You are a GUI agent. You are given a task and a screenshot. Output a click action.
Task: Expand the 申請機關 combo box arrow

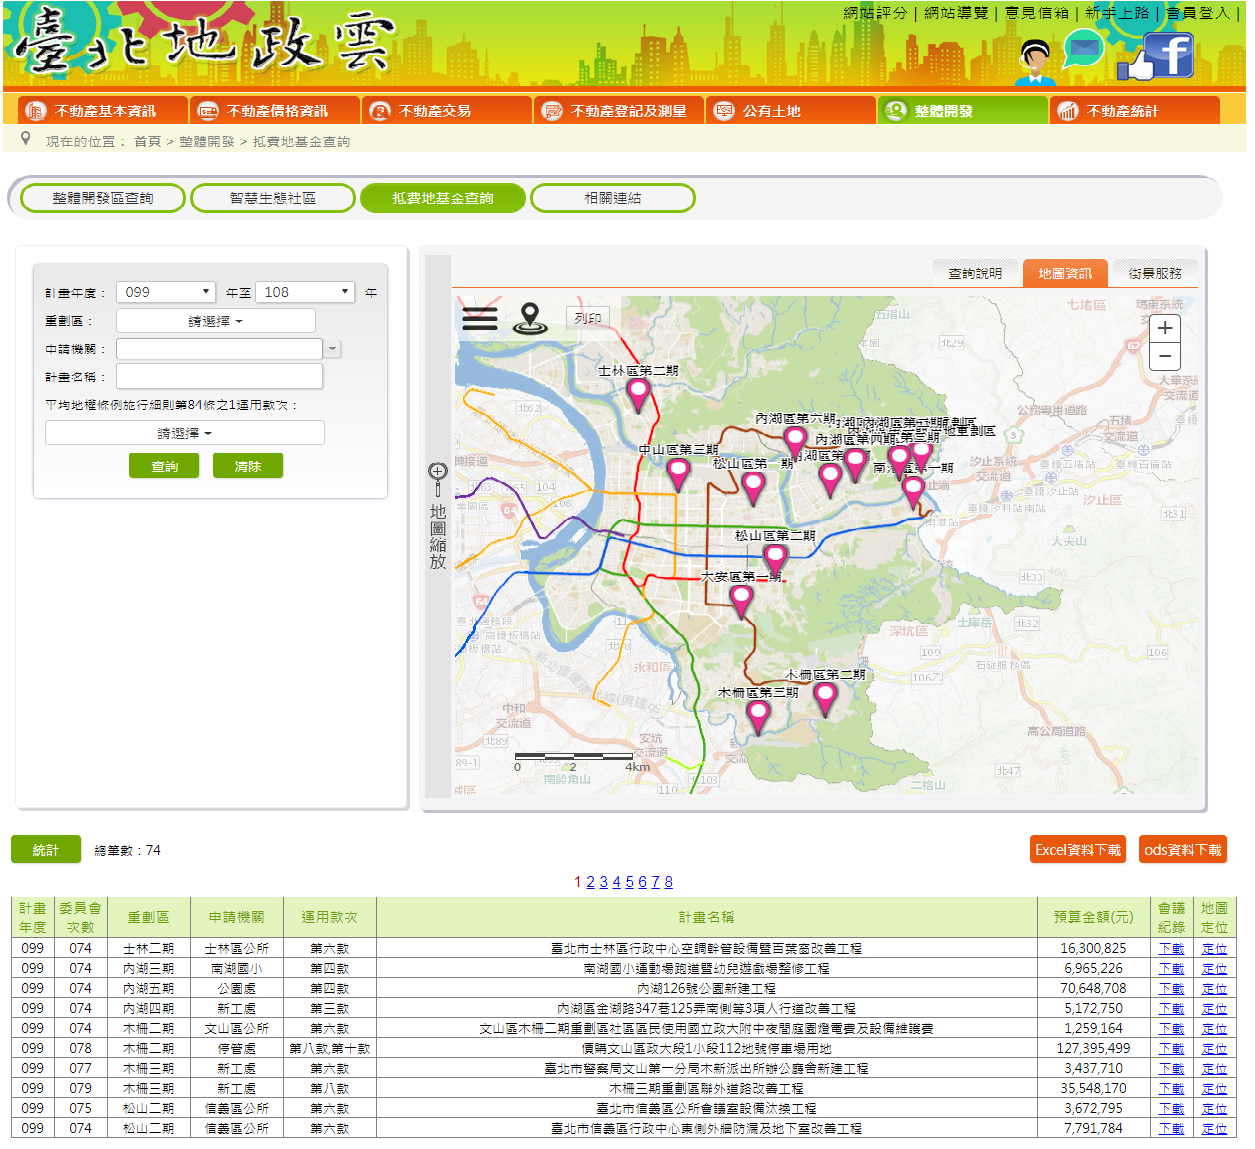333,349
